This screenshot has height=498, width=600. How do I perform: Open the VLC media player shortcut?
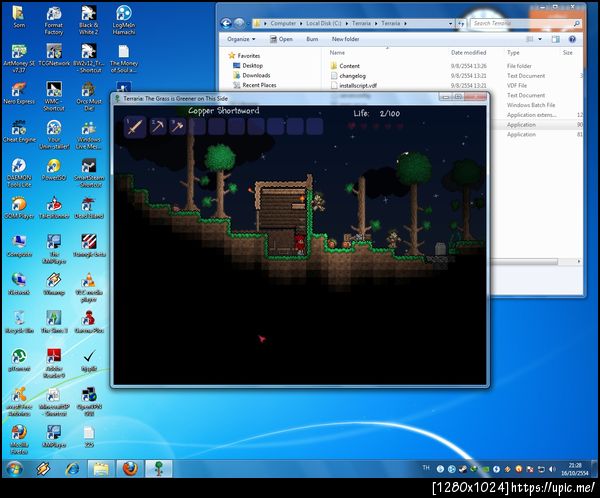tap(89, 287)
